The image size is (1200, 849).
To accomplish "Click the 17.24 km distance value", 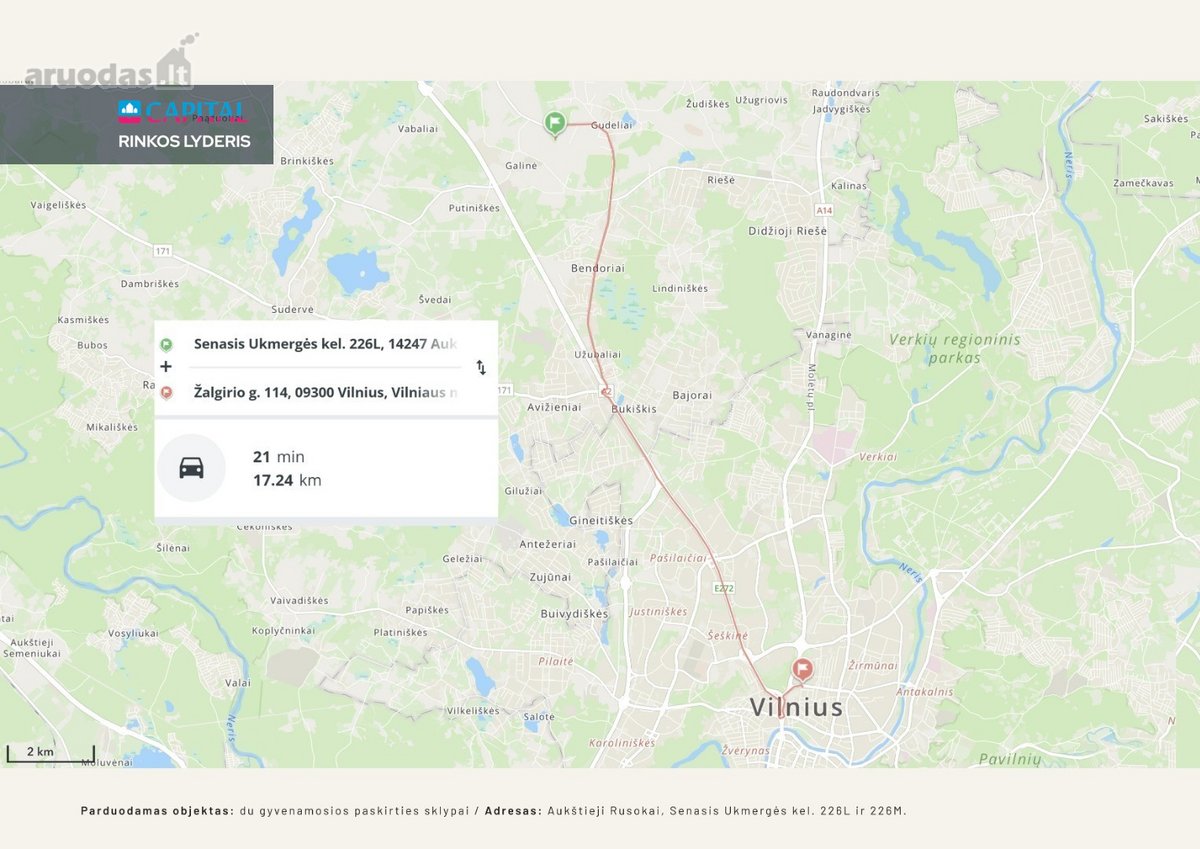I will pos(287,480).
